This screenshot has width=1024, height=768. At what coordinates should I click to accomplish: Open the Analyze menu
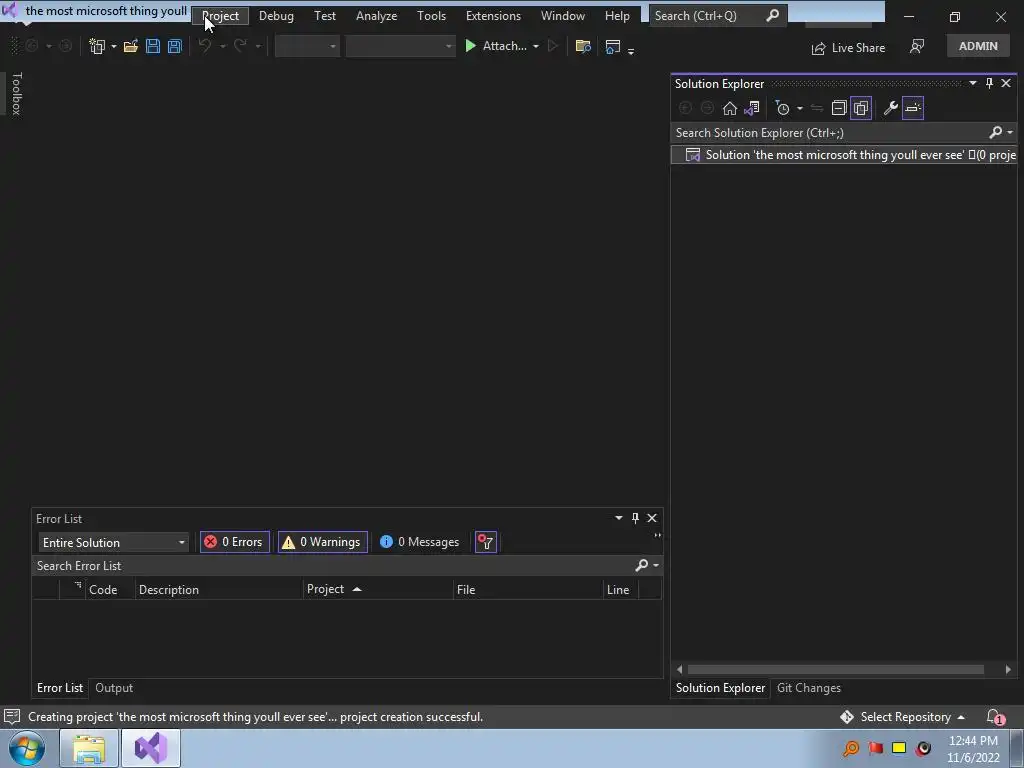click(x=376, y=16)
